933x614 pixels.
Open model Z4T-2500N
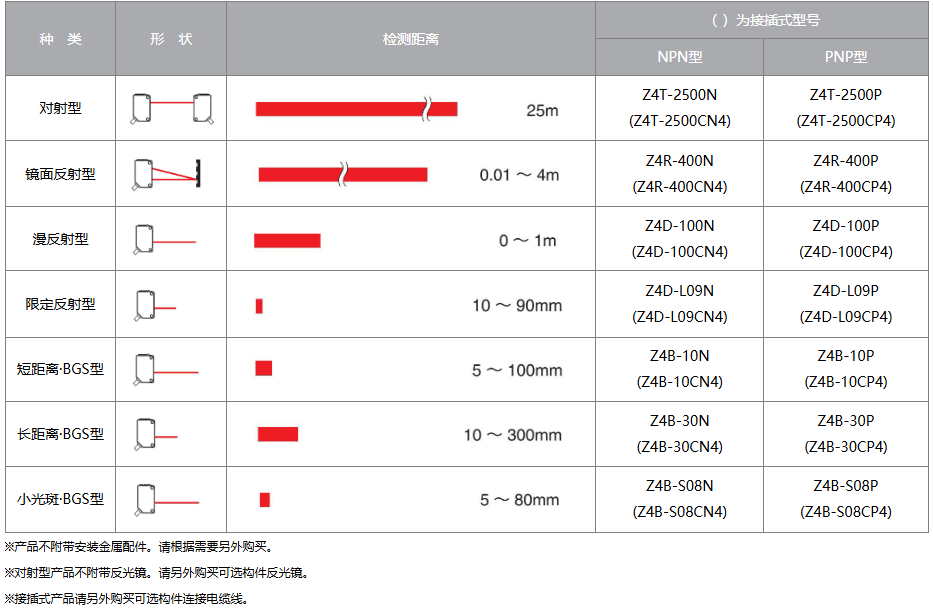[x=679, y=96]
